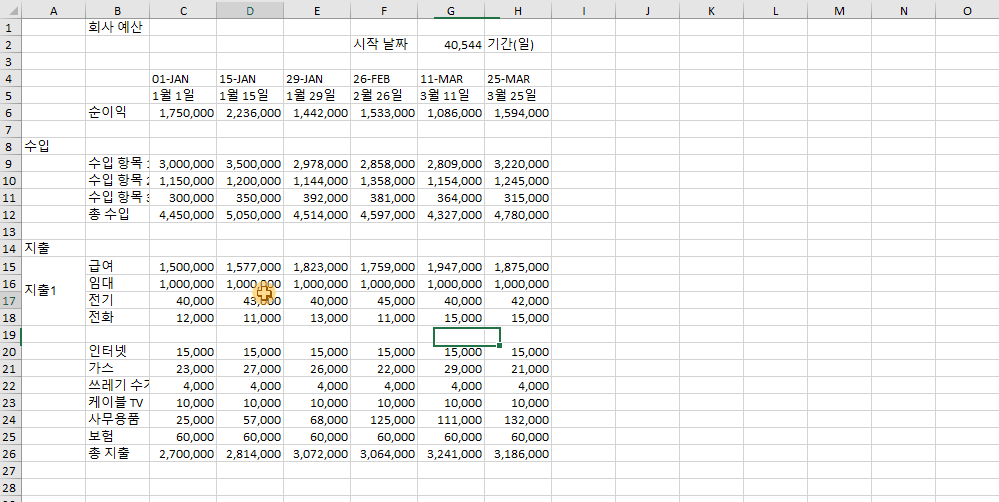Select the merged '지출1' cell
The width and height of the screenshot is (999, 502).
(54, 292)
